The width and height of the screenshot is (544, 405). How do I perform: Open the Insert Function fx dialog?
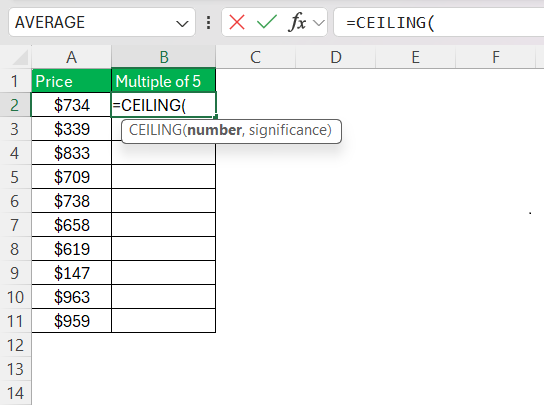pyautogui.click(x=297, y=23)
